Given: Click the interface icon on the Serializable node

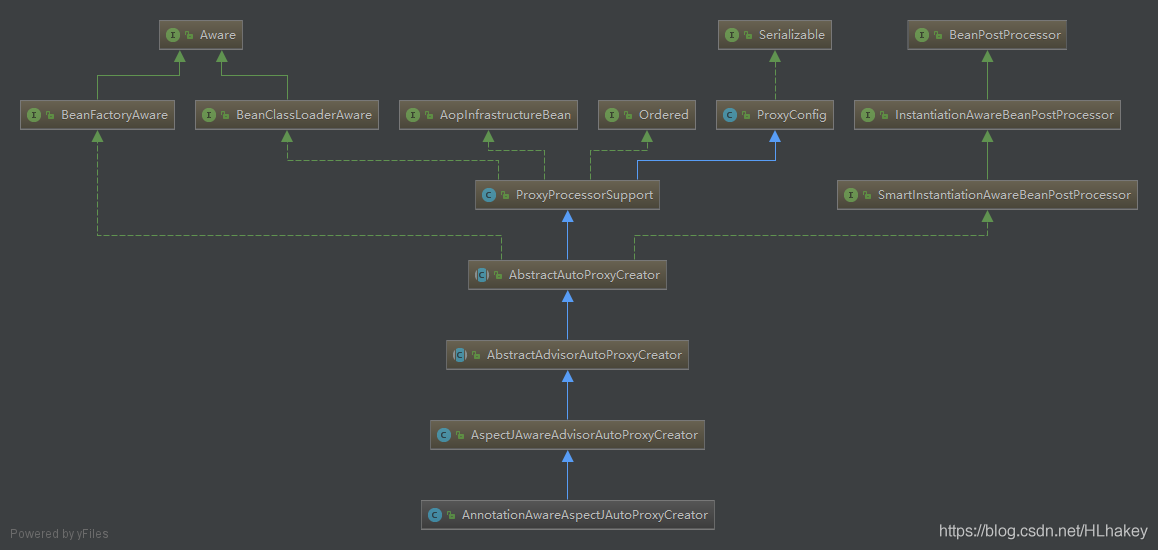Looking at the screenshot, I should pyautogui.click(x=732, y=35).
